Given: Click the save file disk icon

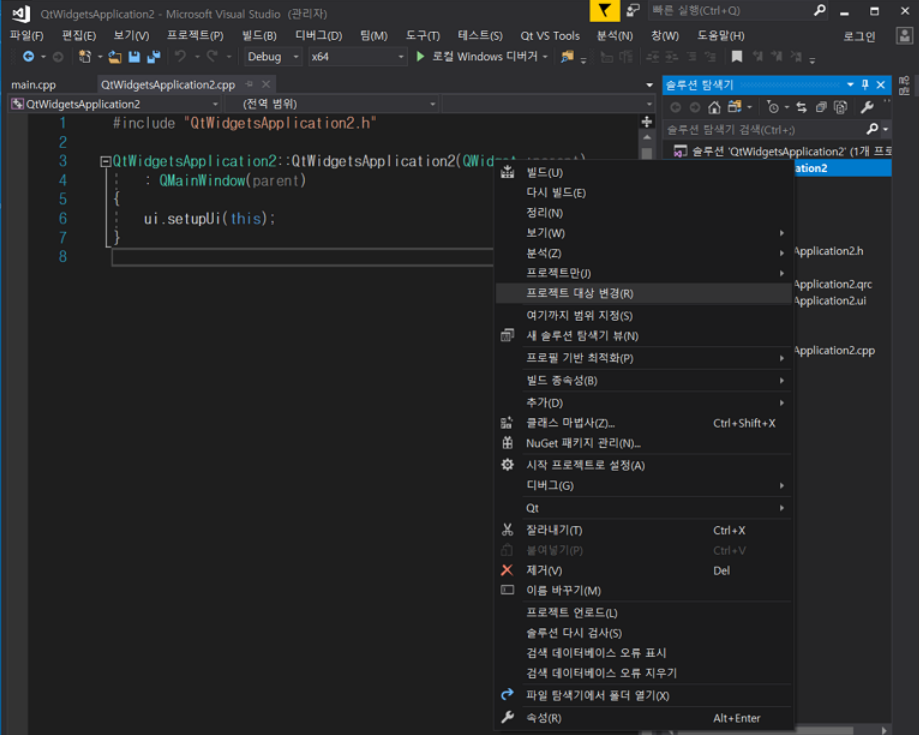Looking at the screenshot, I should click(134, 57).
